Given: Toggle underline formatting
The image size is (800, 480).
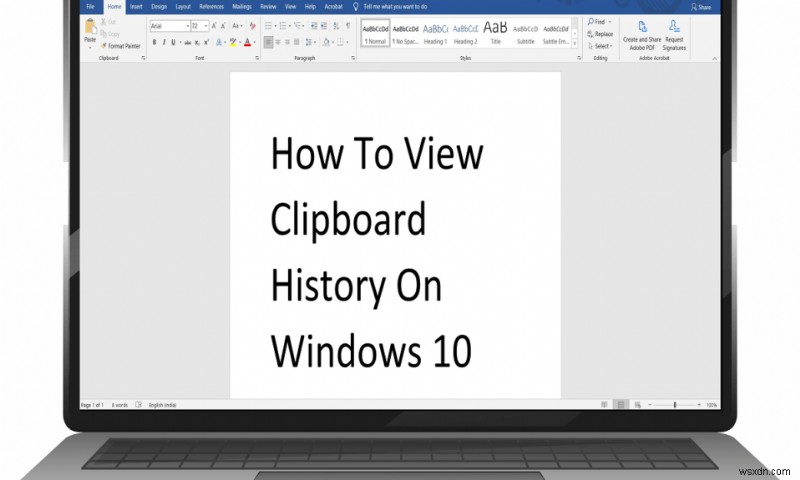Looking at the screenshot, I should click(x=173, y=42).
